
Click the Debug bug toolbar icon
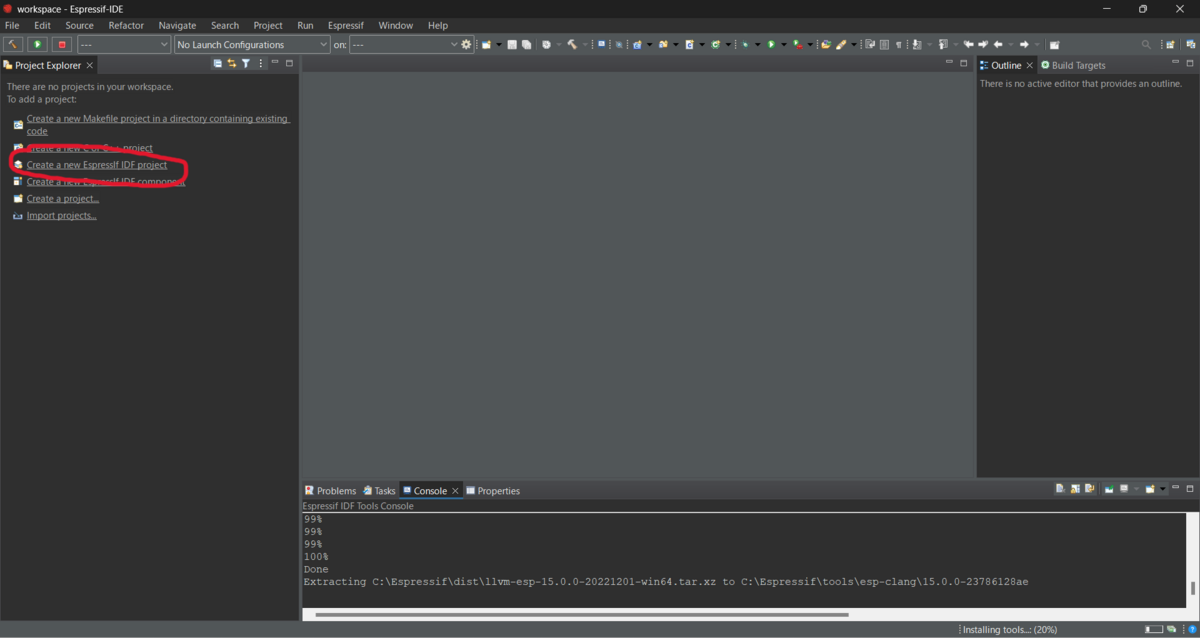point(744,44)
